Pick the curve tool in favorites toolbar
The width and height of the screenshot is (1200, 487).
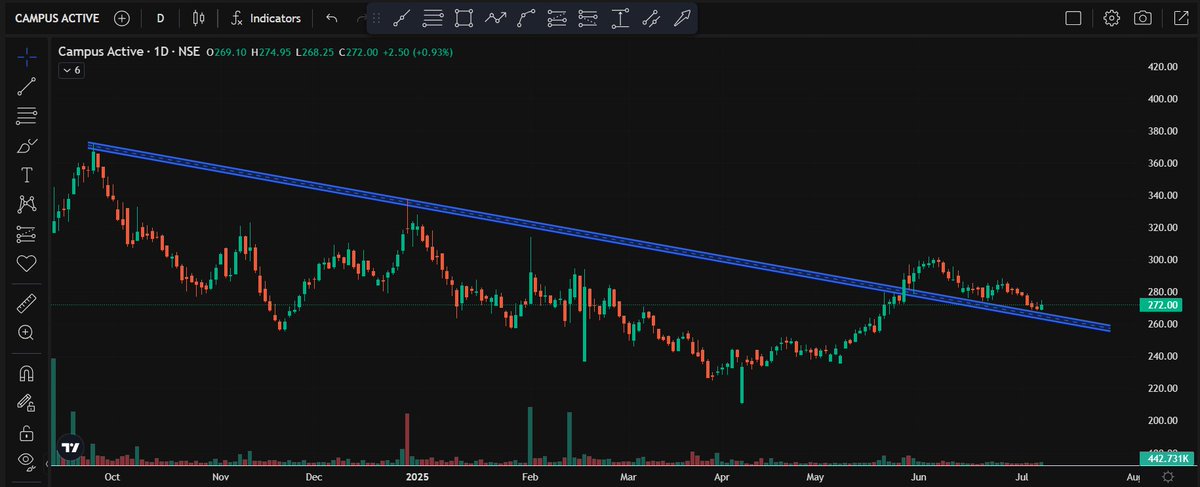pyautogui.click(x=527, y=18)
